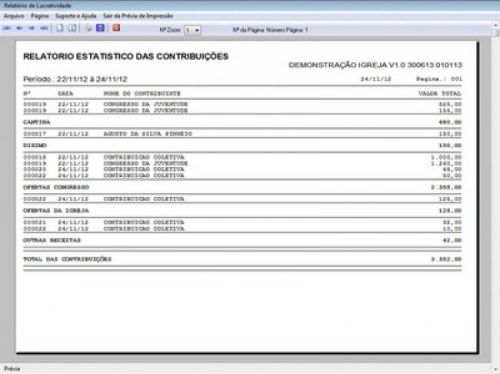Show two-page view icon
Viewport: 500px width, 374px height.
click(72, 28)
